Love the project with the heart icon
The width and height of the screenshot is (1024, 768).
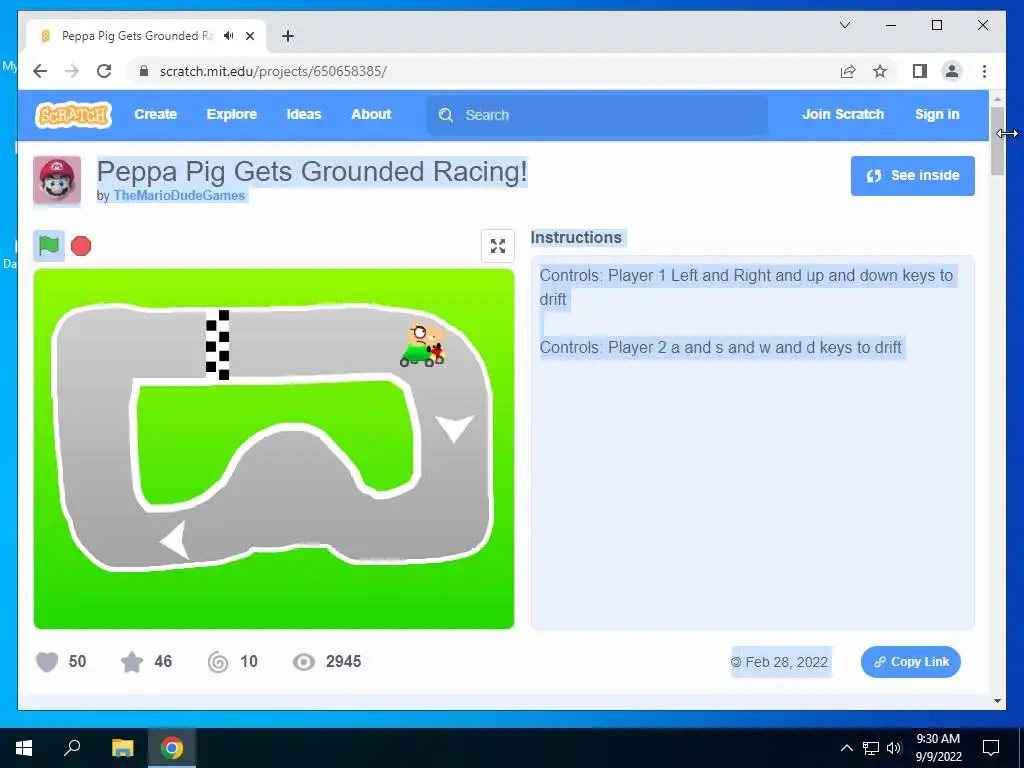coord(47,662)
